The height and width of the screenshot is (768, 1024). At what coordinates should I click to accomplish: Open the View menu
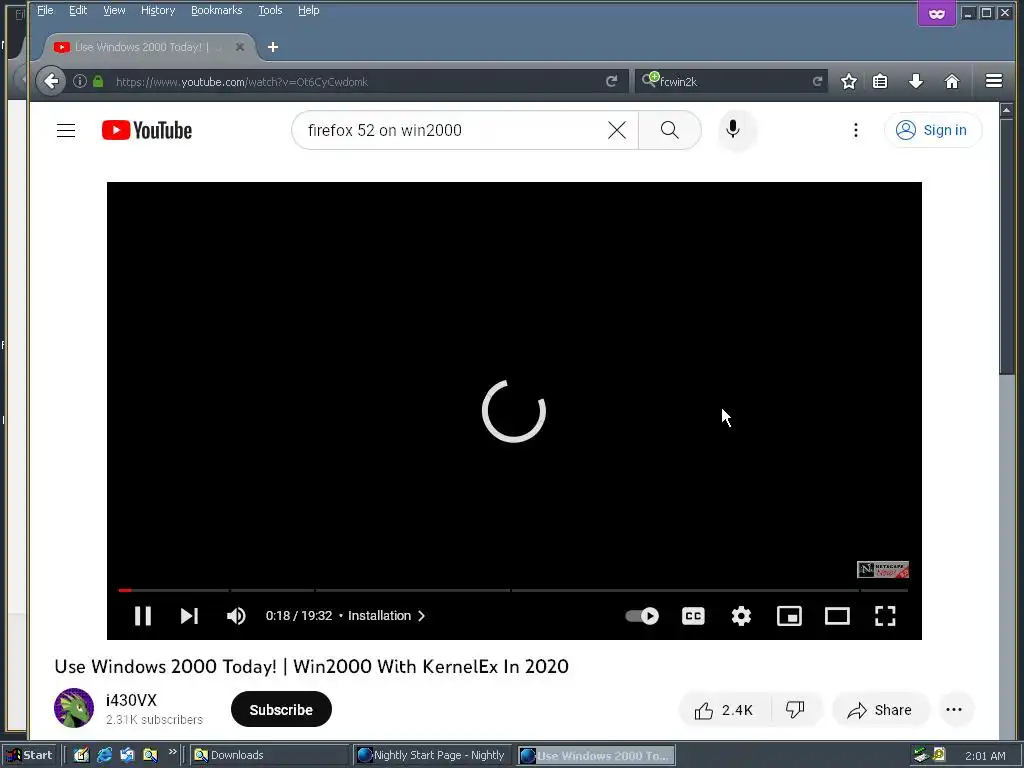pyautogui.click(x=114, y=10)
